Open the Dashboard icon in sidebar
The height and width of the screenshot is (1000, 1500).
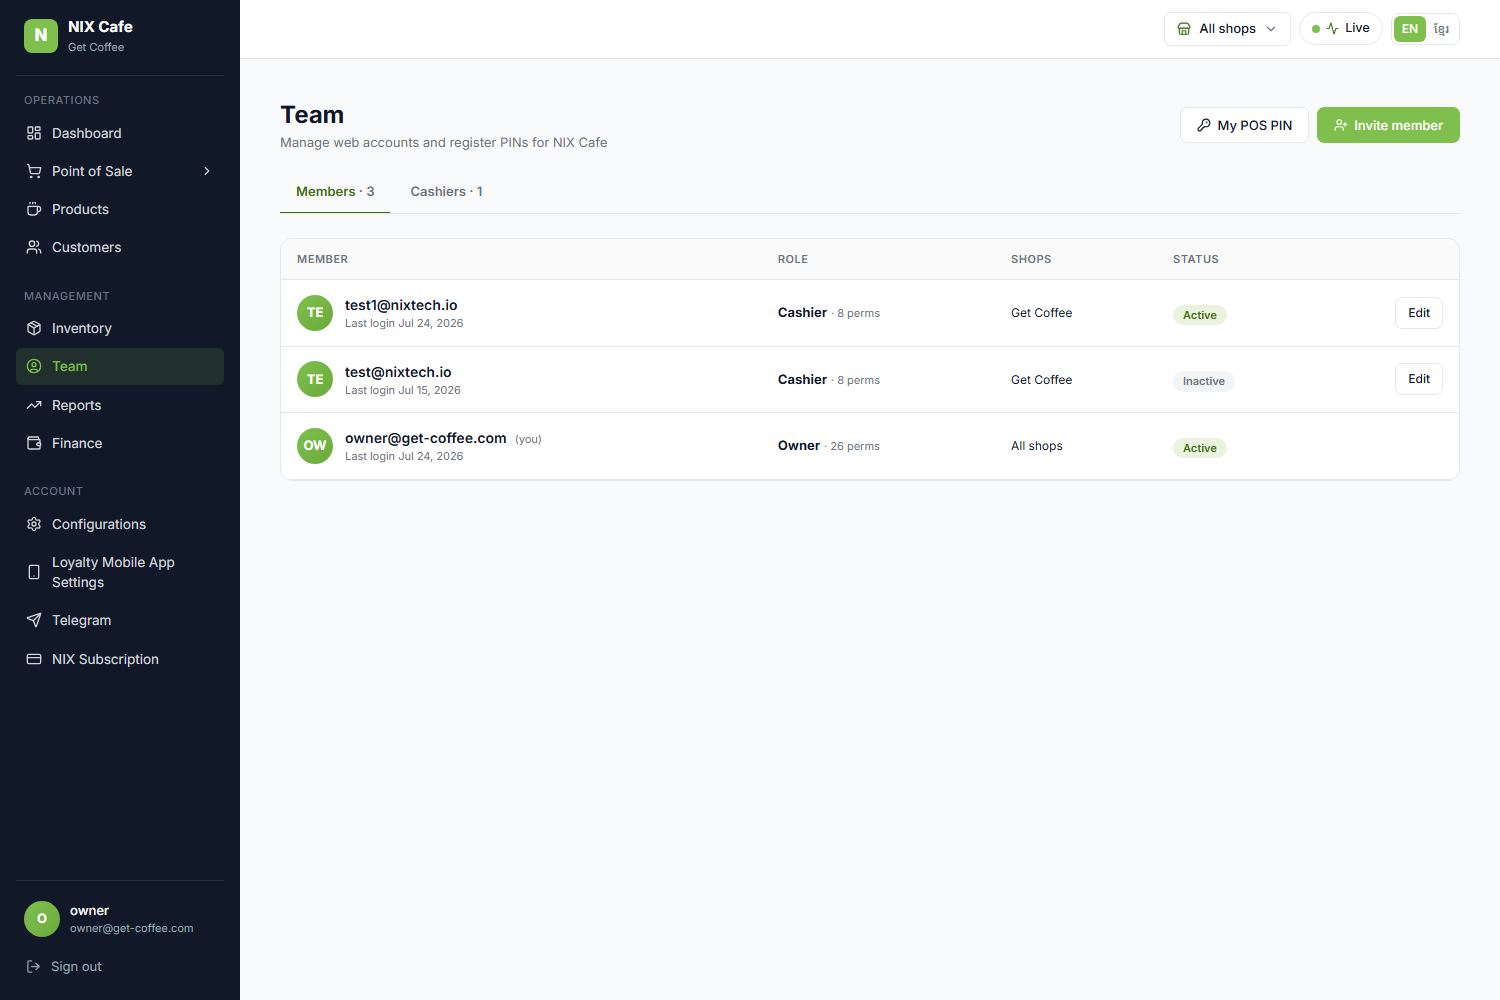pos(34,133)
